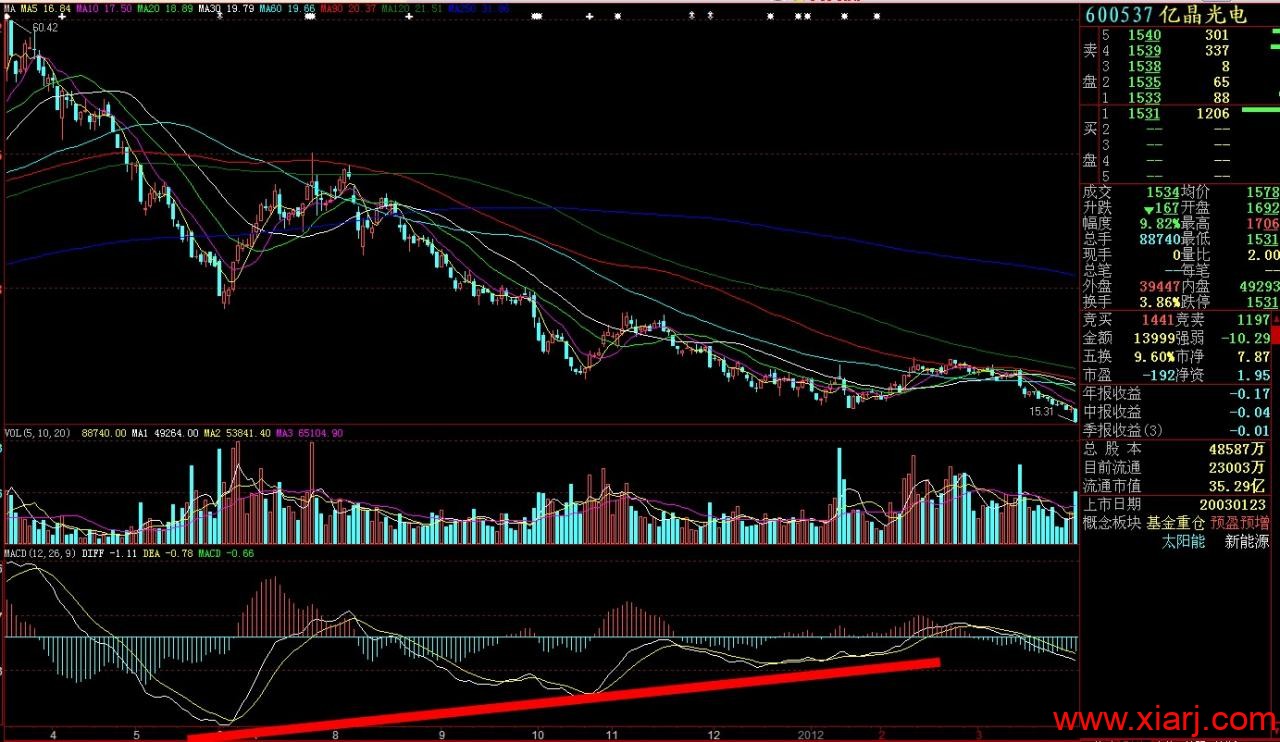The image size is (1280, 742).
Task: Click the 60.42 high price marker
Action: click(x=45, y=28)
